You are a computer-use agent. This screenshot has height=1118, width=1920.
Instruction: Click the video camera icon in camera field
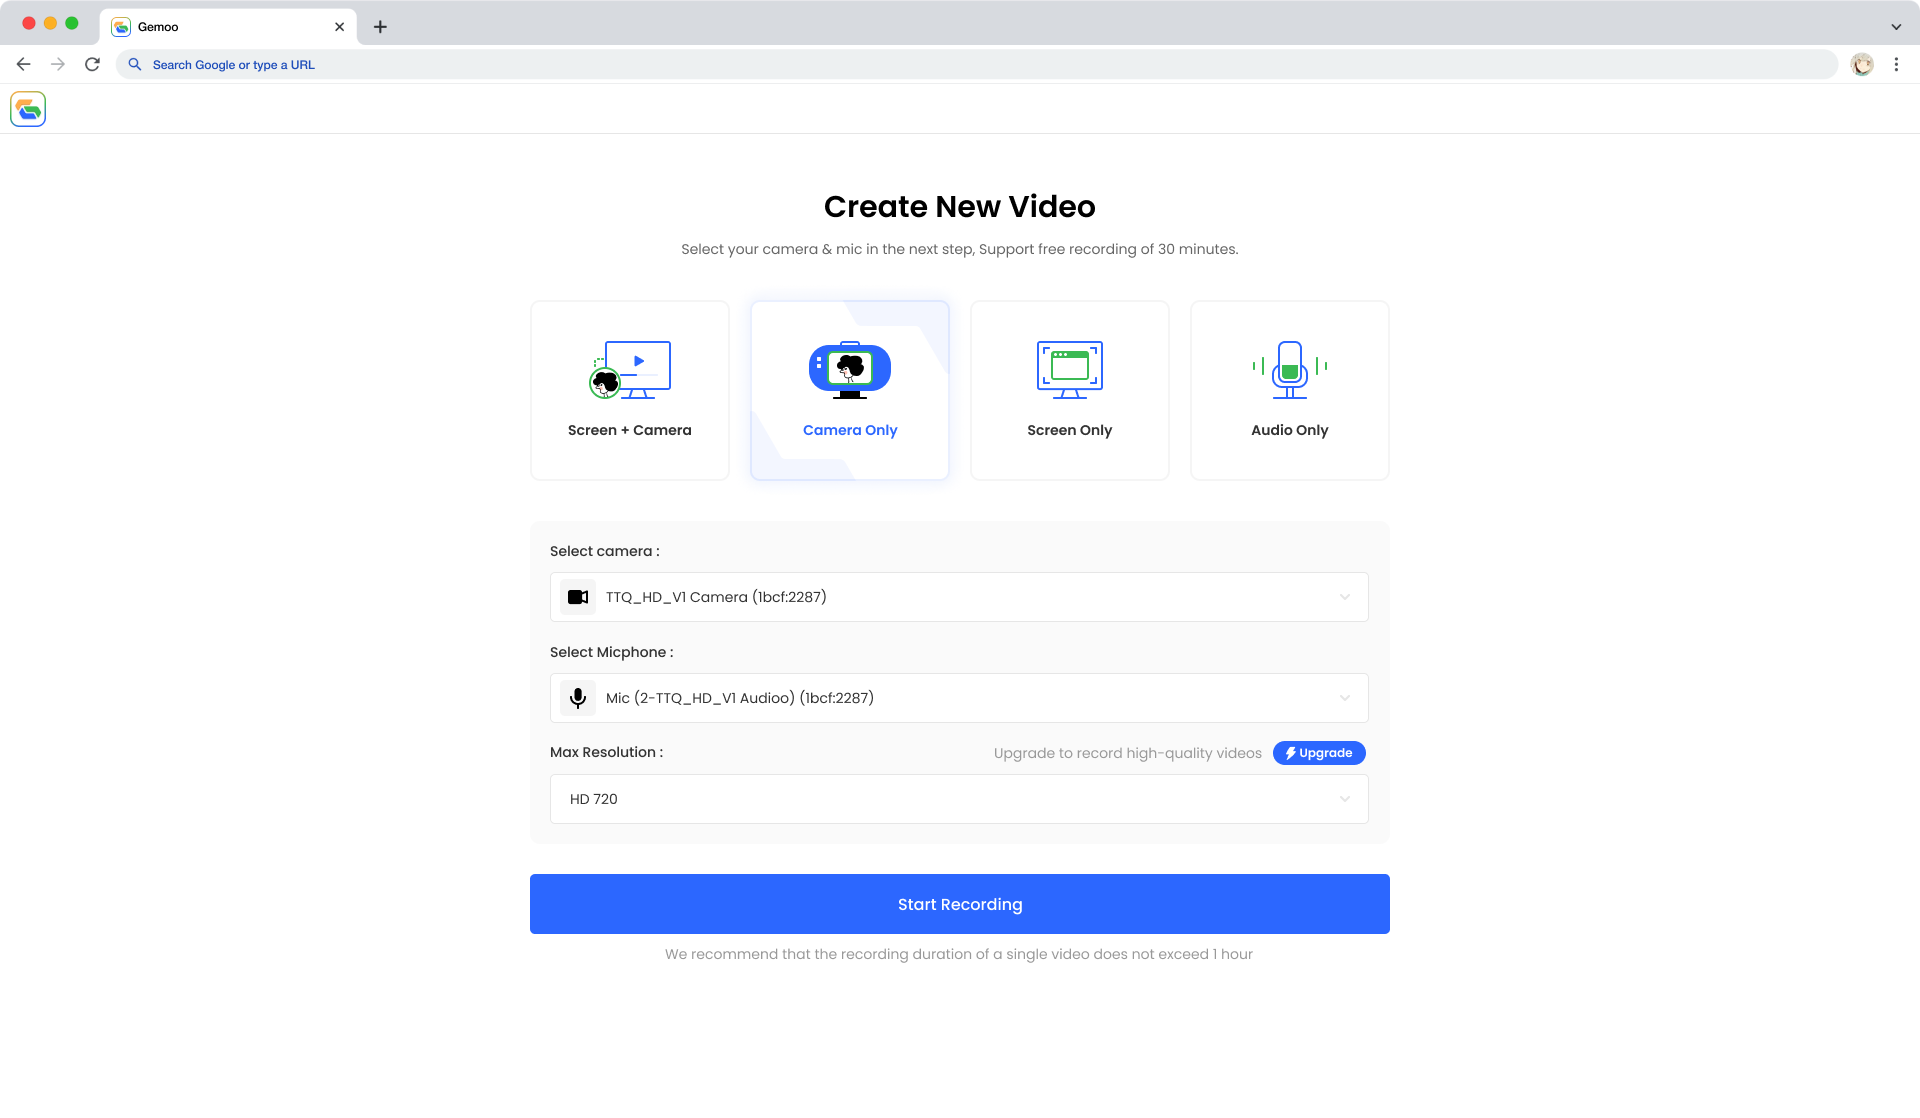tap(578, 597)
